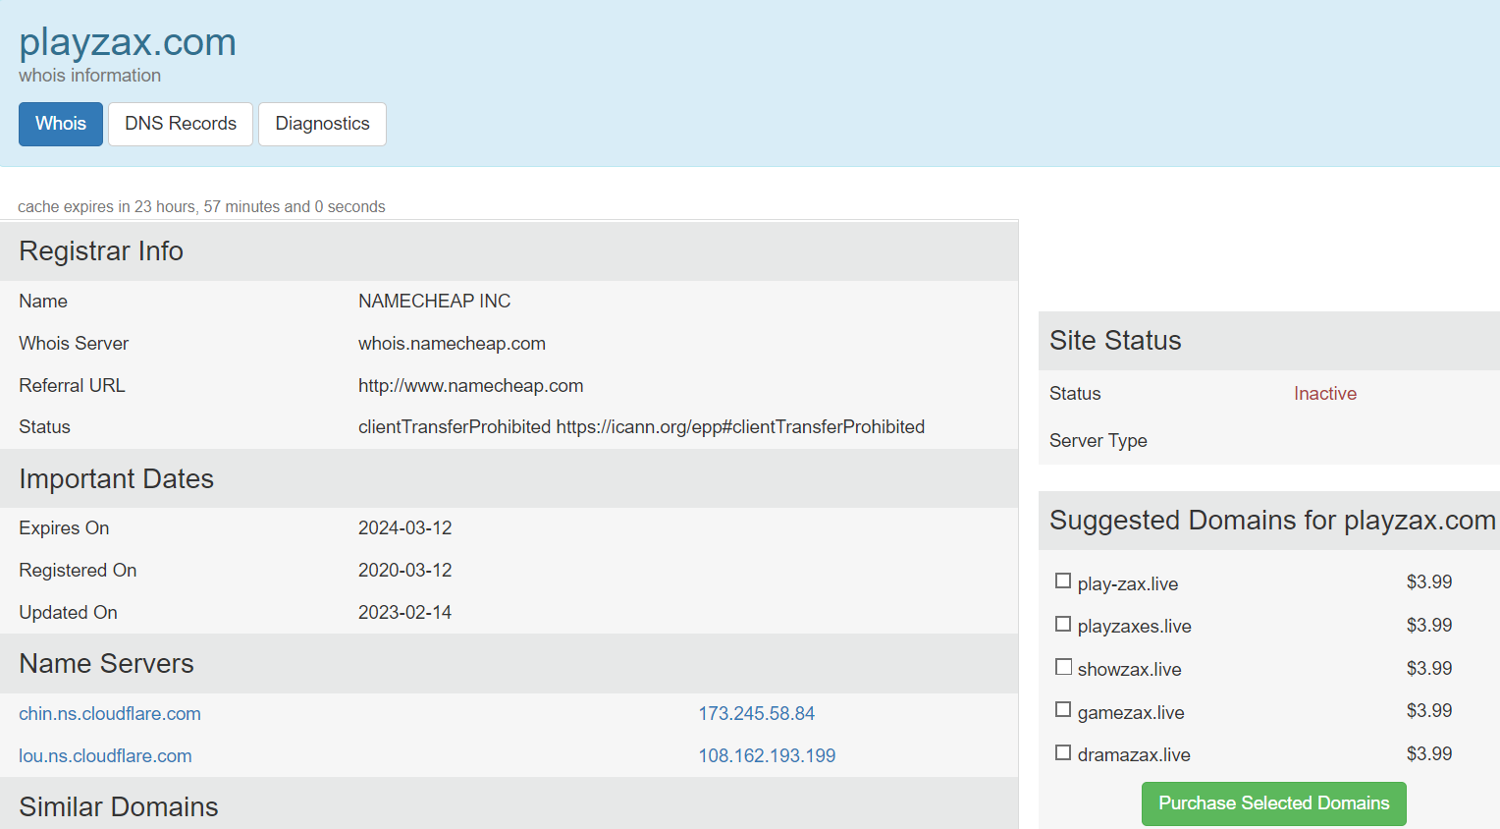The height and width of the screenshot is (829, 1500).
Task: Click the IP address 108.162.193.199
Action: click(x=766, y=756)
